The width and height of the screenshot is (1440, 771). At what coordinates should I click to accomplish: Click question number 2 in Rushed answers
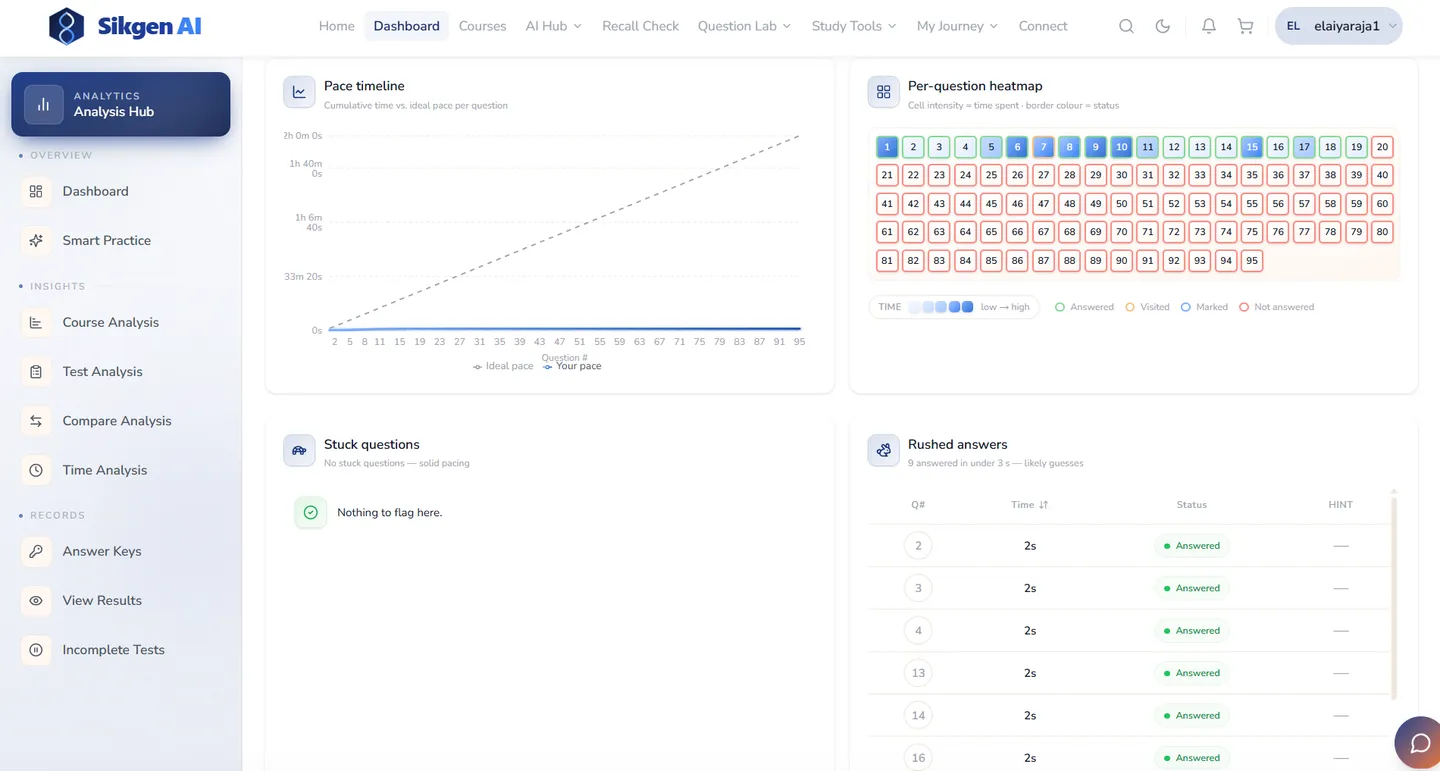coord(918,546)
